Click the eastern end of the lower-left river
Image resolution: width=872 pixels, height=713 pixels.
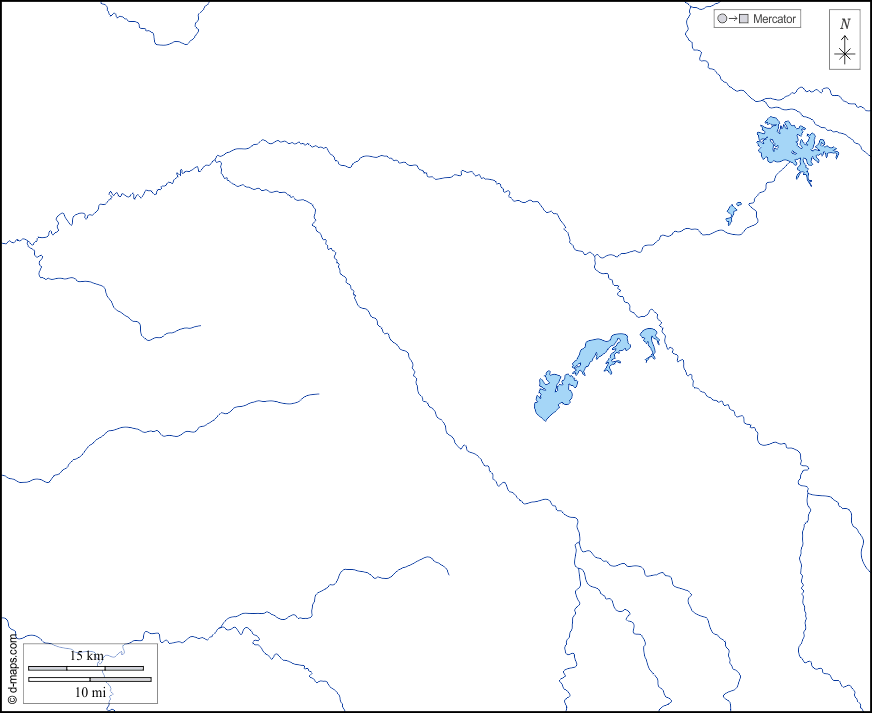click(448, 574)
